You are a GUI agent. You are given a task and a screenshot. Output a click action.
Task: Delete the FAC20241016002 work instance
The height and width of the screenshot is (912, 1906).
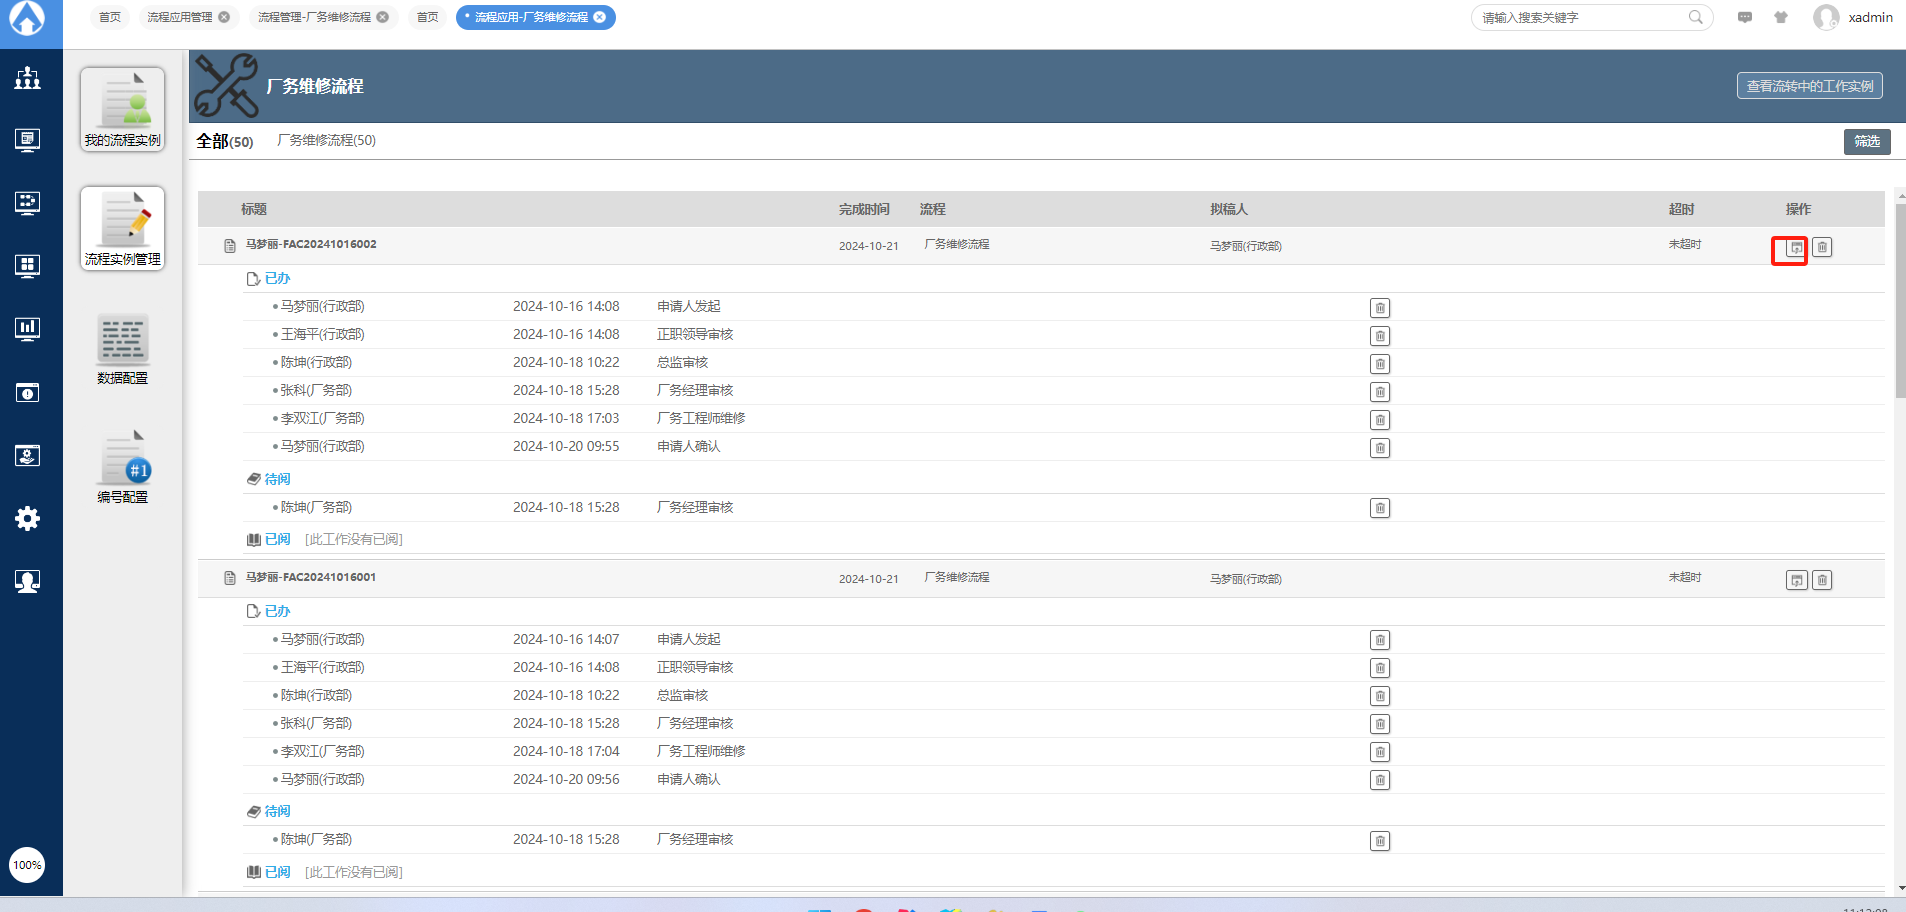1822,247
